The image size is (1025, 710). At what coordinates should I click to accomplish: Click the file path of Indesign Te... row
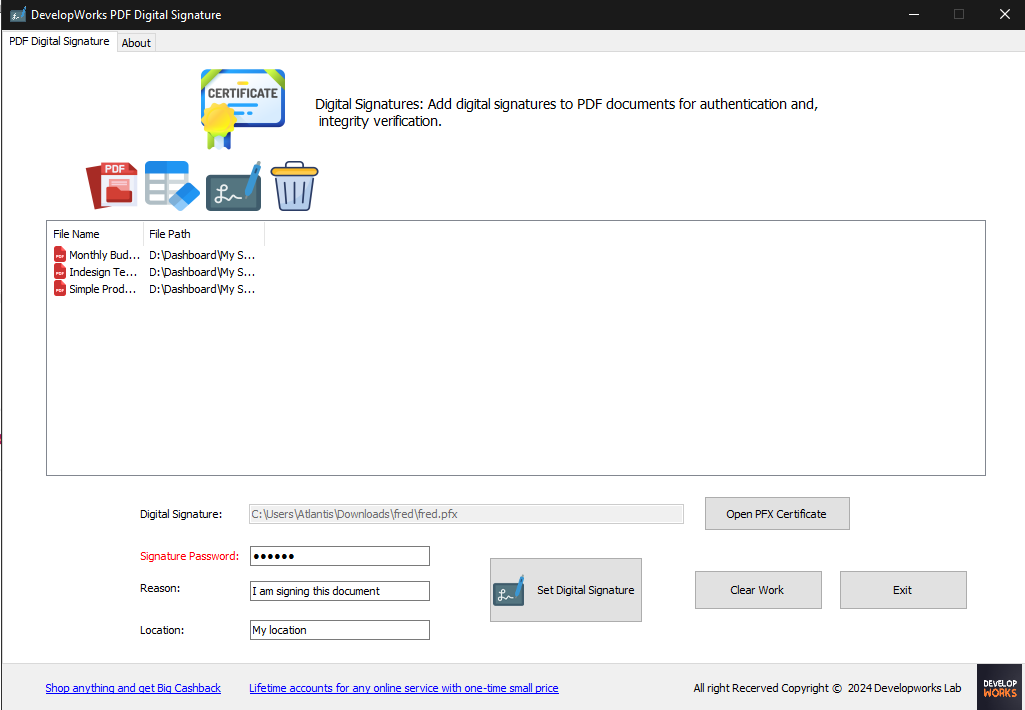(202, 271)
